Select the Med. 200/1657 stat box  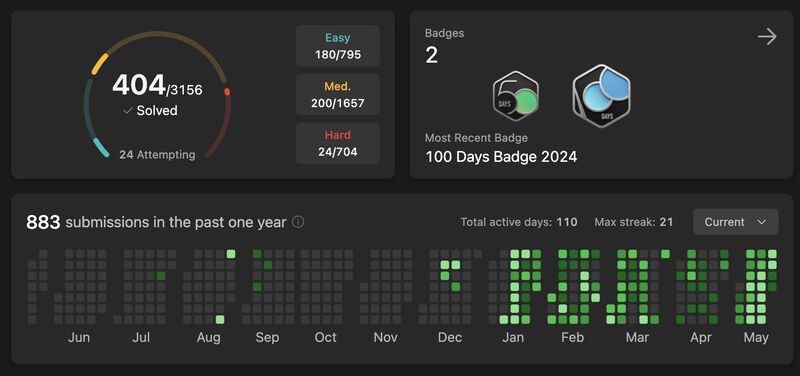click(338, 94)
